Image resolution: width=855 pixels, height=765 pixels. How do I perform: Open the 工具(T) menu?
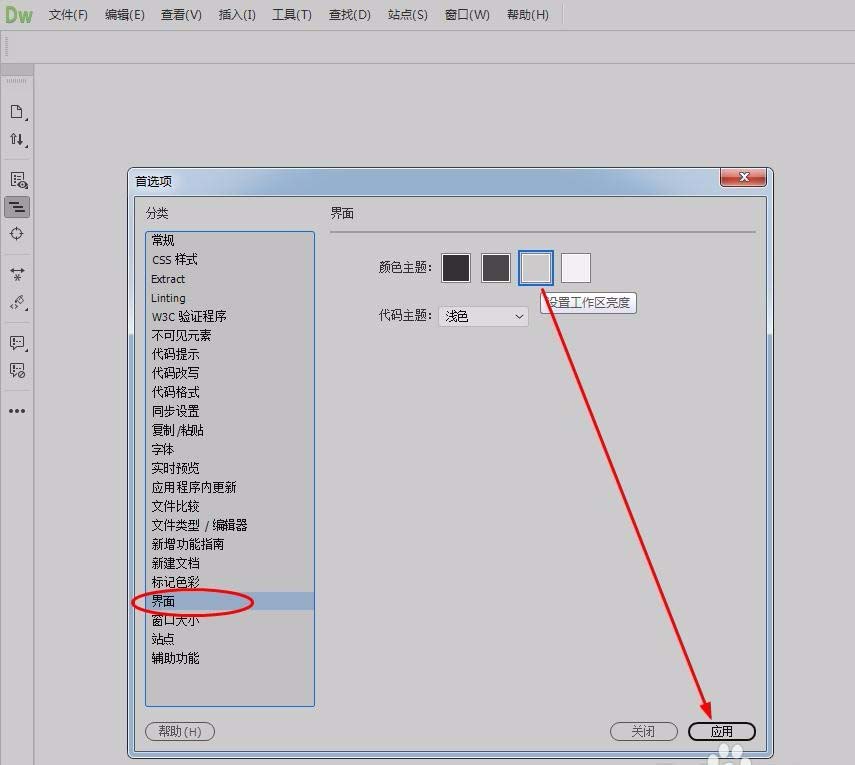[x=292, y=15]
